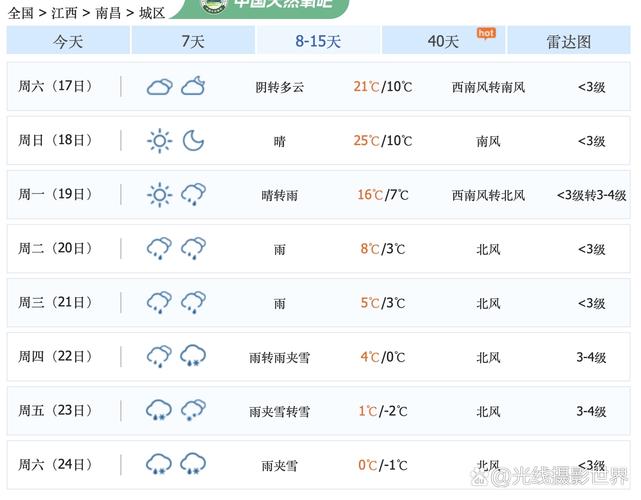Click the <3级转3-4级 wind level
This screenshot has width=641, height=500.
592,195
